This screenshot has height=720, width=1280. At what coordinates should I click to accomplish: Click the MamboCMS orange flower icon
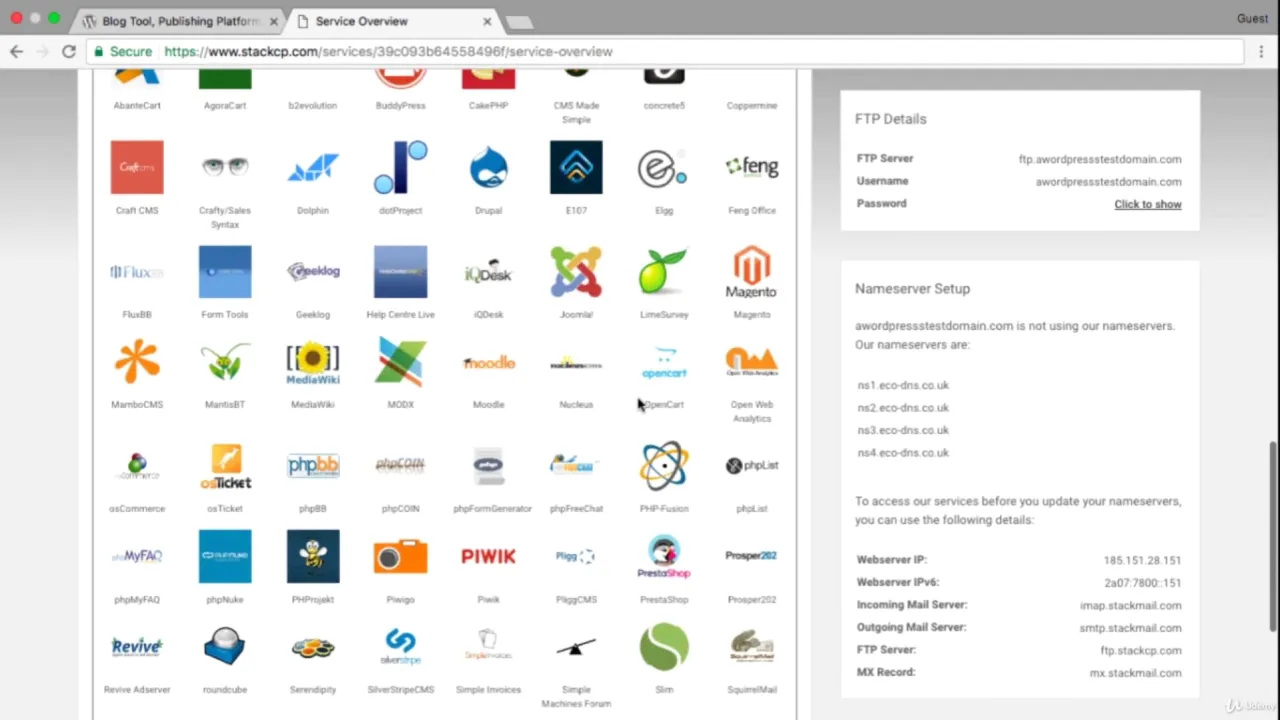[x=137, y=362]
